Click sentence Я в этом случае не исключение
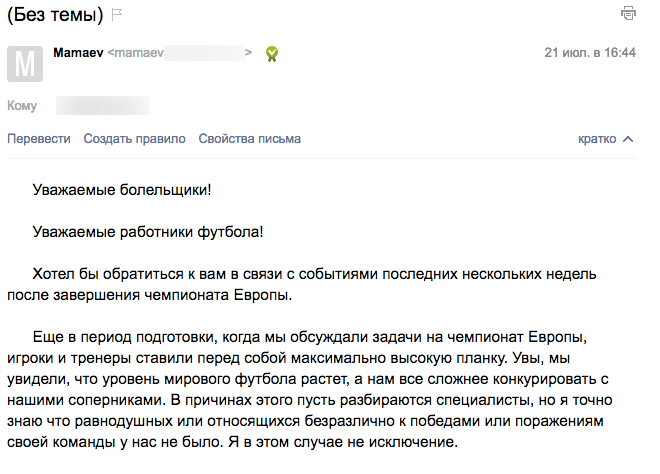Screen dimensions: 660x474 (343, 442)
